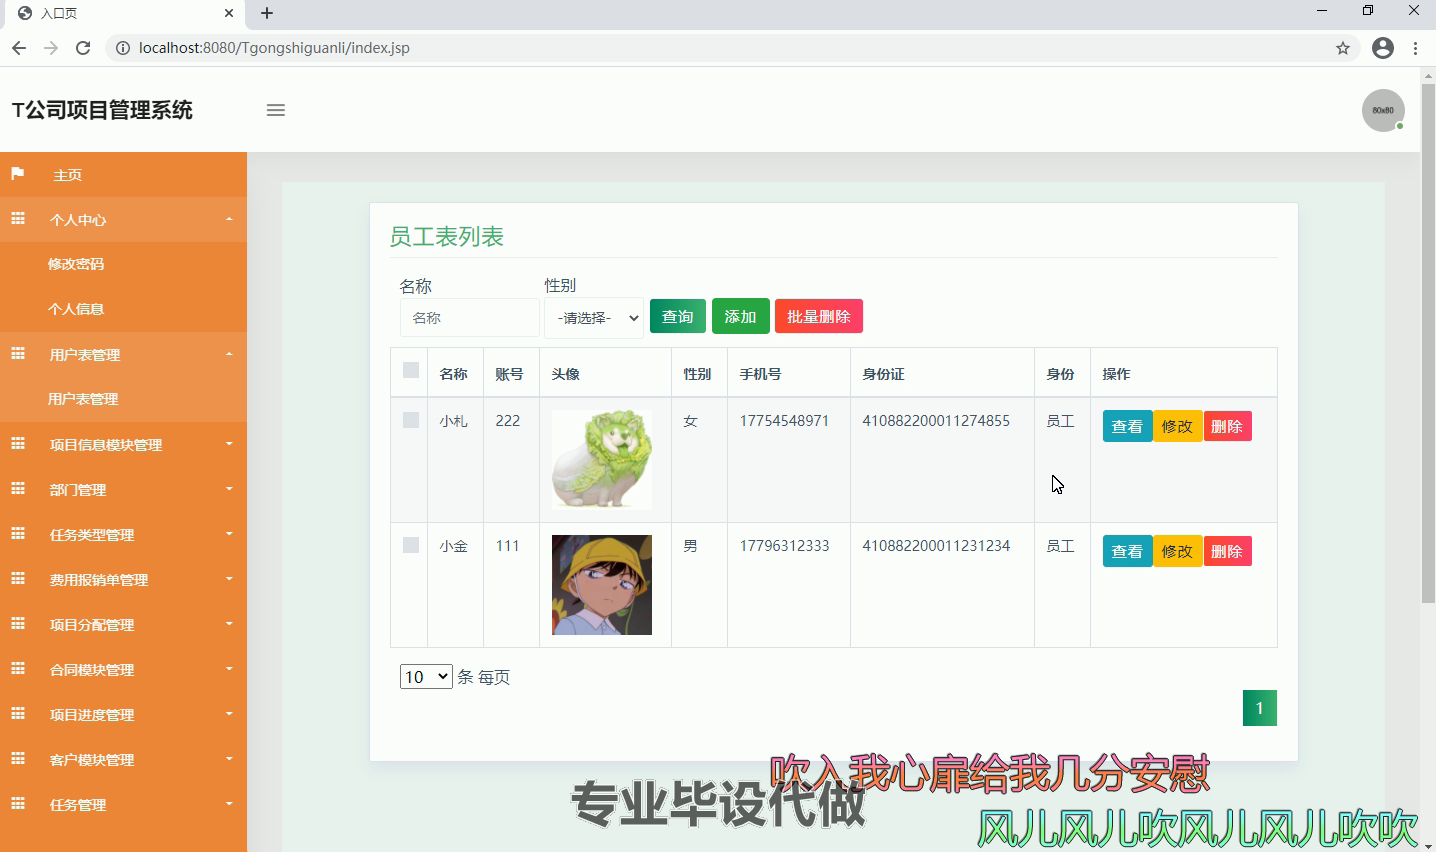Bookmark this page with star icon
This screenshot has height=852, width=1436.
[1343, 48]
